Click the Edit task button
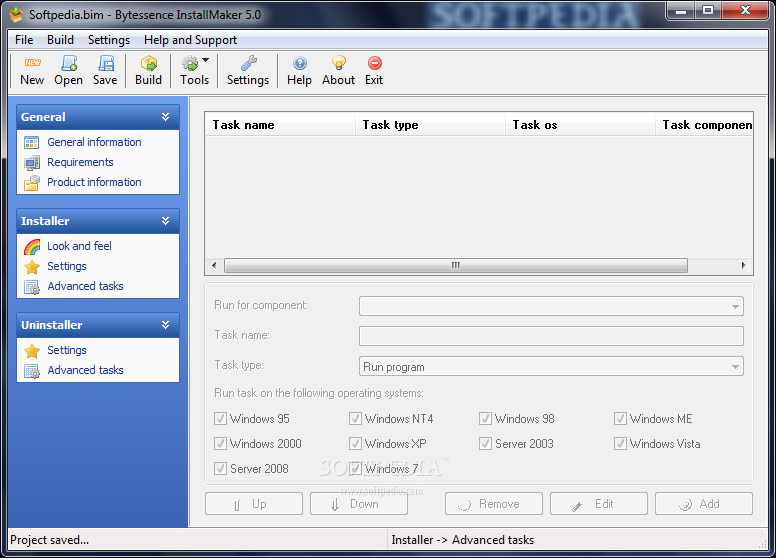This screenshot has width=776, height=558. 599,504
